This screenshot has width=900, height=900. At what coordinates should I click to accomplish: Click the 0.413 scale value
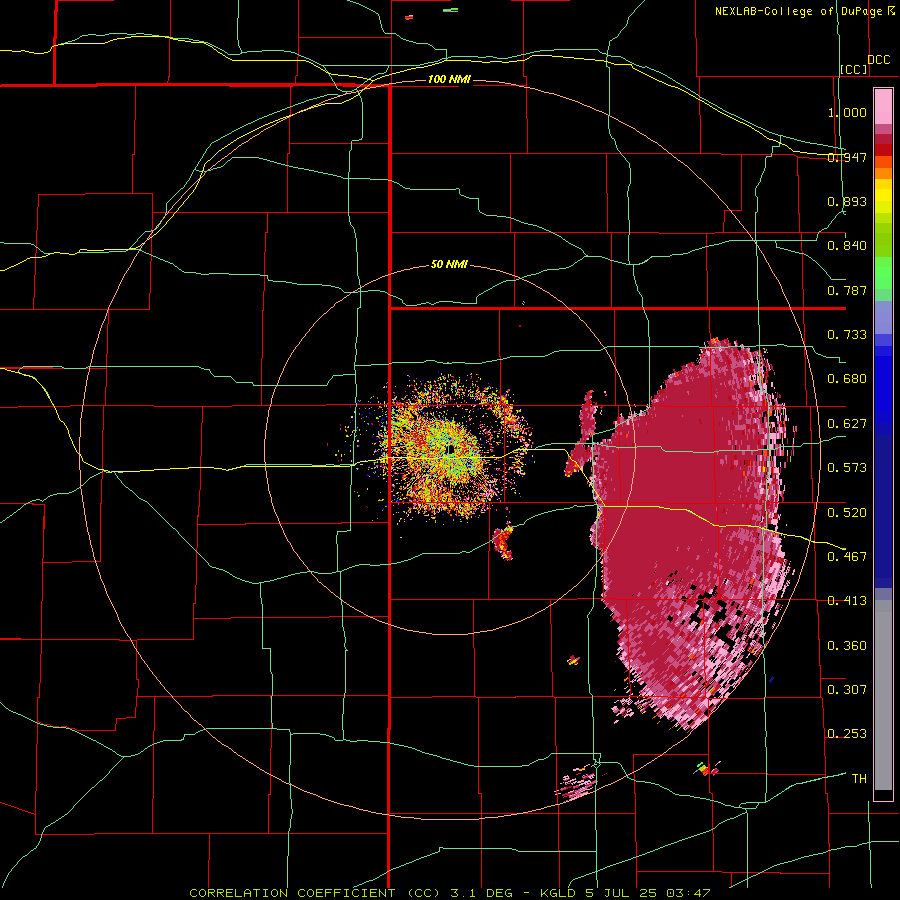click(847, 601)
